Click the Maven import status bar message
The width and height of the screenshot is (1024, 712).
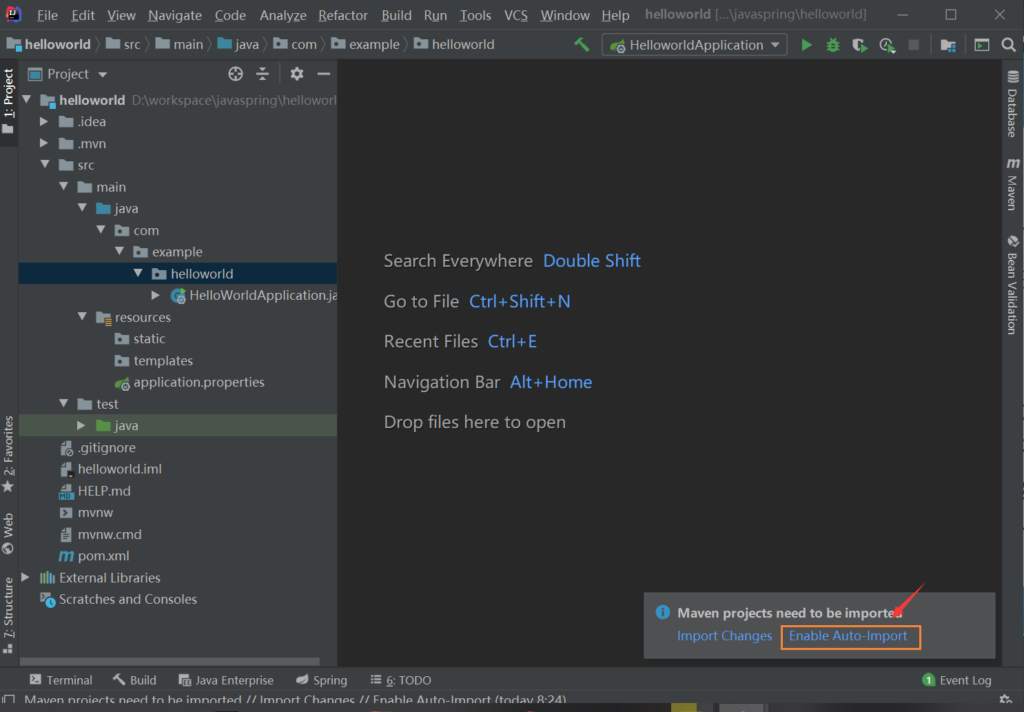[295, 700]
